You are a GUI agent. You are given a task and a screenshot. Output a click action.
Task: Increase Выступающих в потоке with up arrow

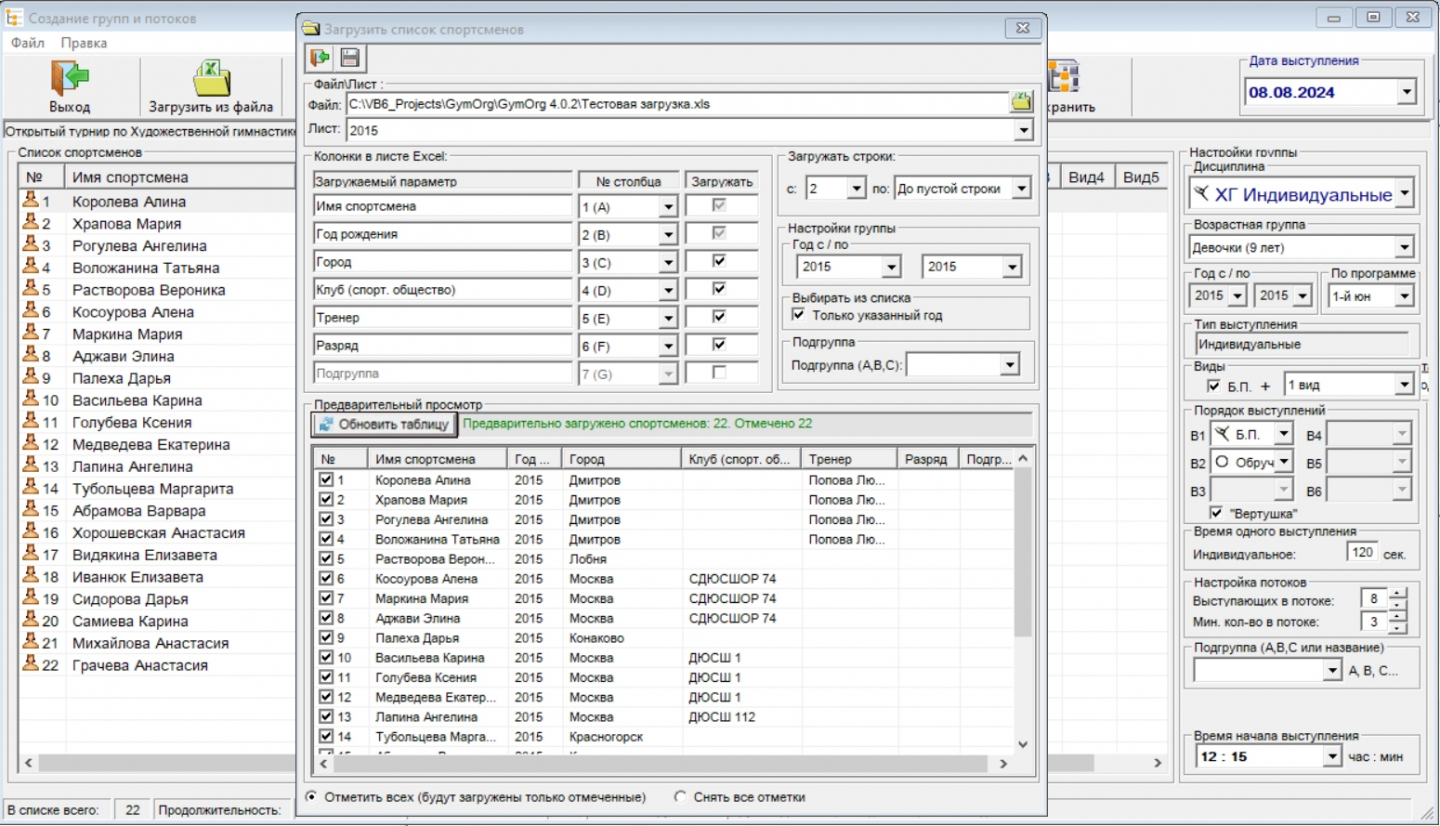pyautogui.click(x=1398, y=592)
